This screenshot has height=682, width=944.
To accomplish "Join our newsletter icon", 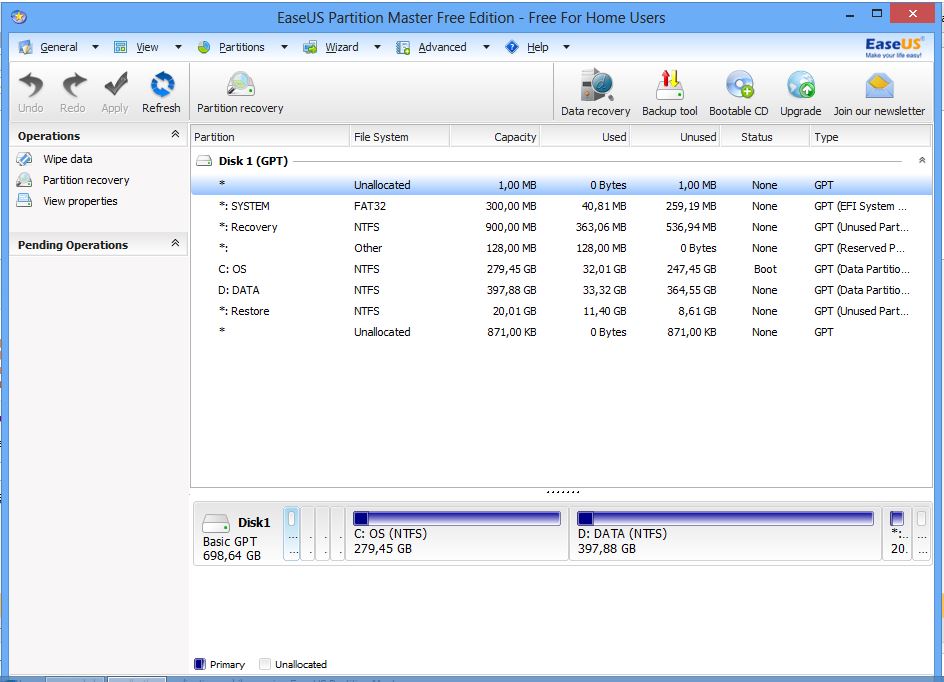I will 879,85.
